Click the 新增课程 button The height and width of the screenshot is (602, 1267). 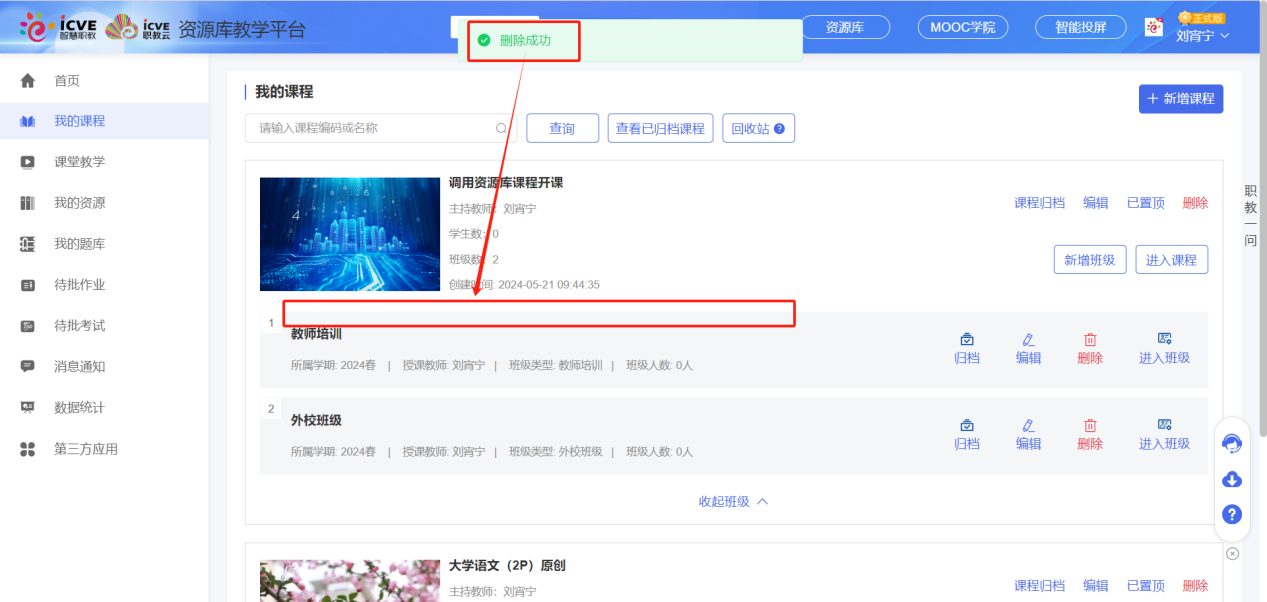tap(1180, 99)
